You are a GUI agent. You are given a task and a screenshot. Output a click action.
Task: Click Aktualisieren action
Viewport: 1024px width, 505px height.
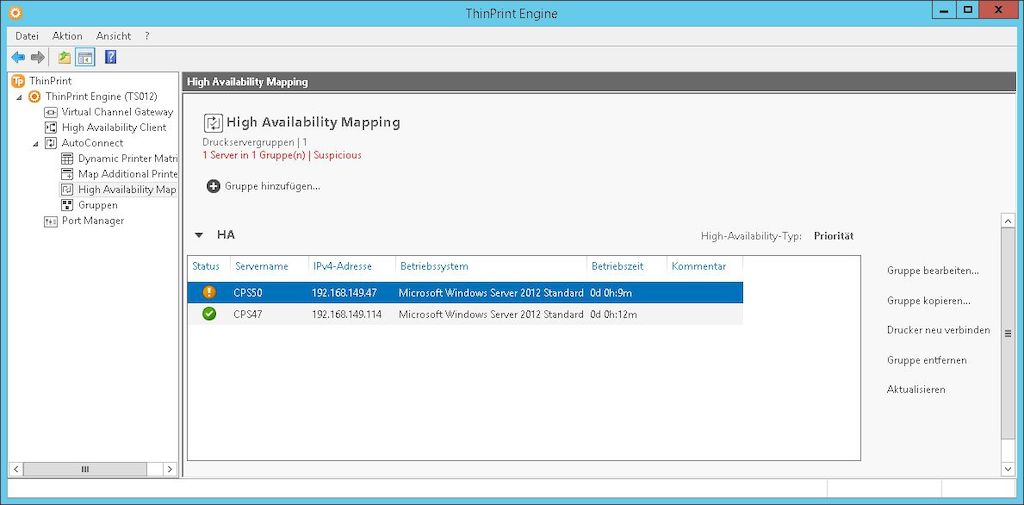[x=916, y=389]
